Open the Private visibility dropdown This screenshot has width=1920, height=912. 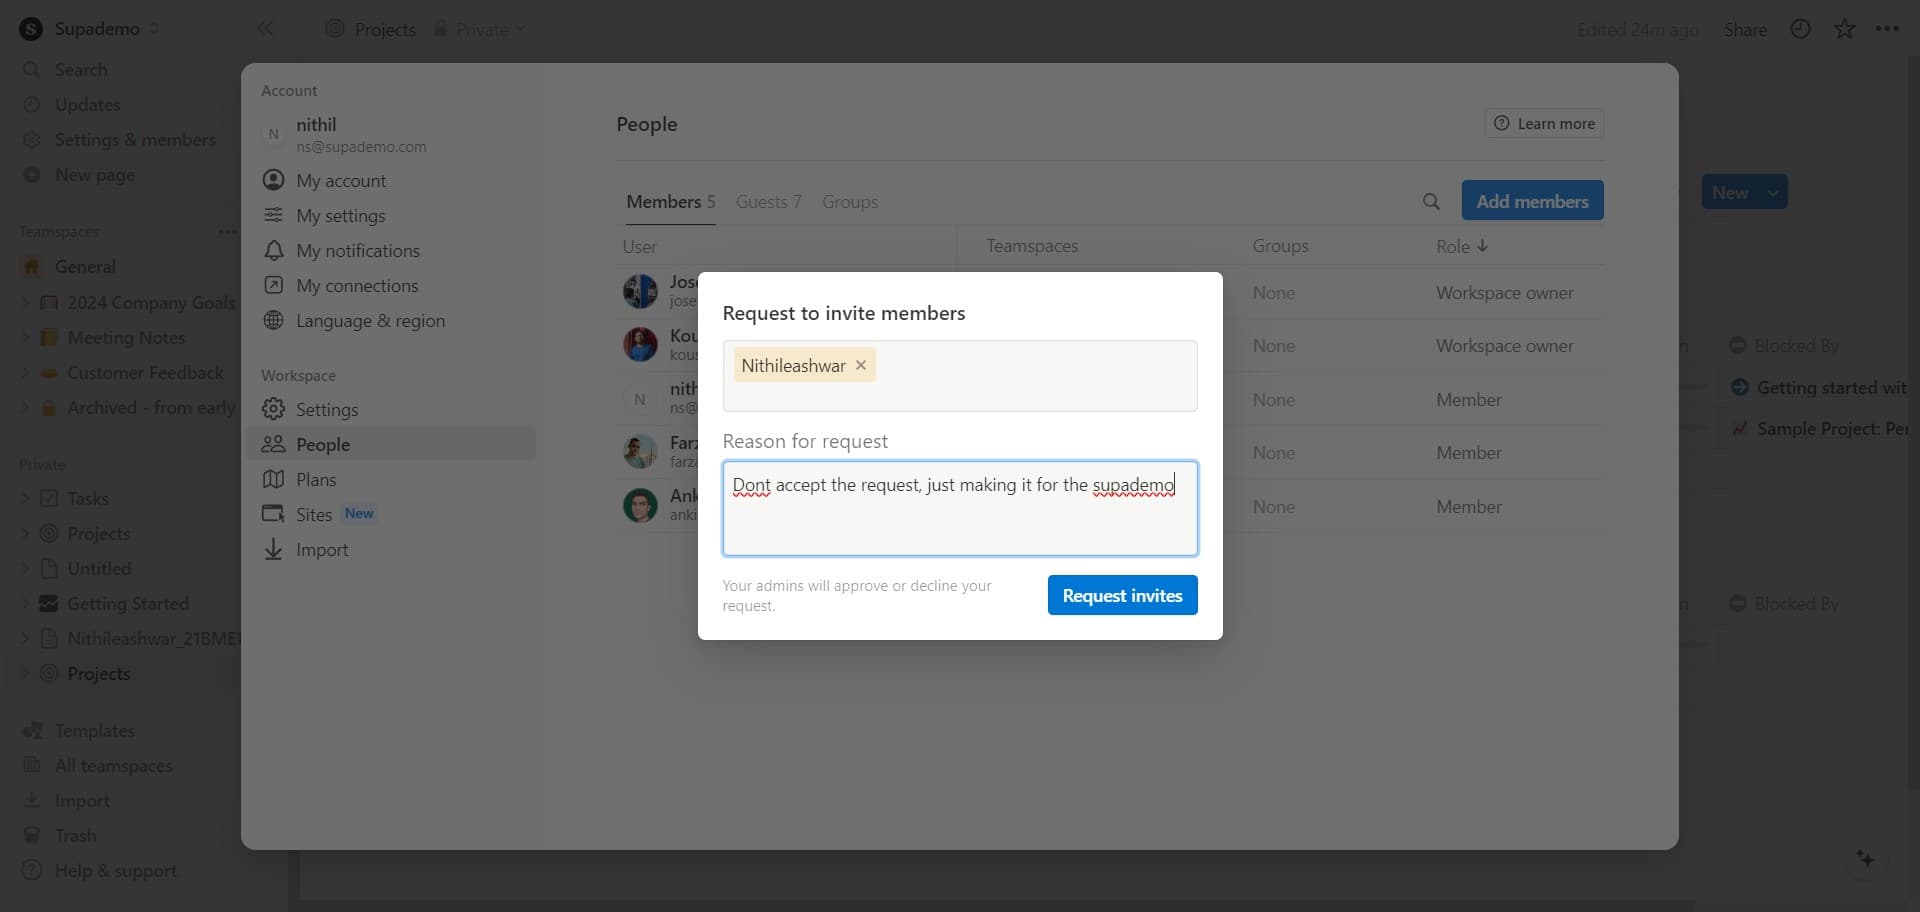[x=480, y=29]
